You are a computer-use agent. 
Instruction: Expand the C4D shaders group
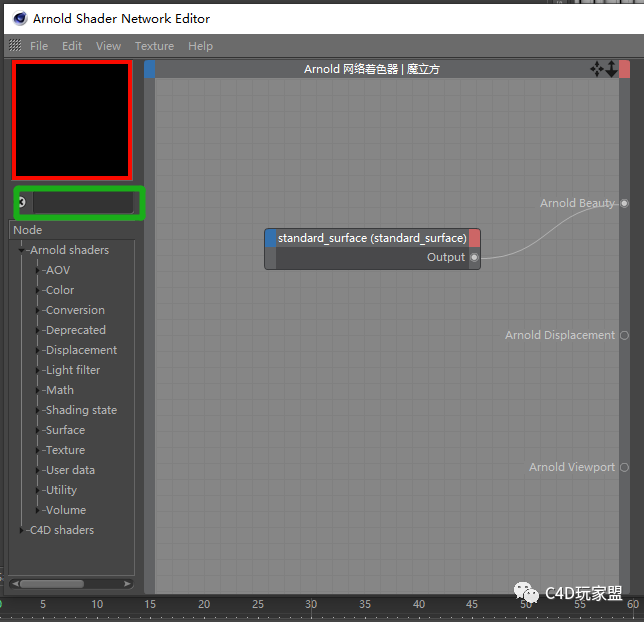(x=21, y=530)
